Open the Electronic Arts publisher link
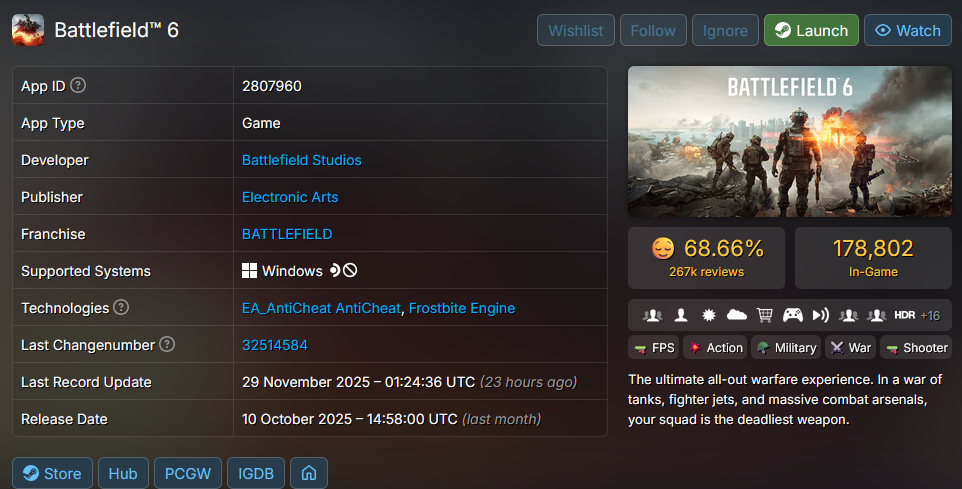Image resolution: width=962 pixels, height=489 pixels. [x=290, y=197]
